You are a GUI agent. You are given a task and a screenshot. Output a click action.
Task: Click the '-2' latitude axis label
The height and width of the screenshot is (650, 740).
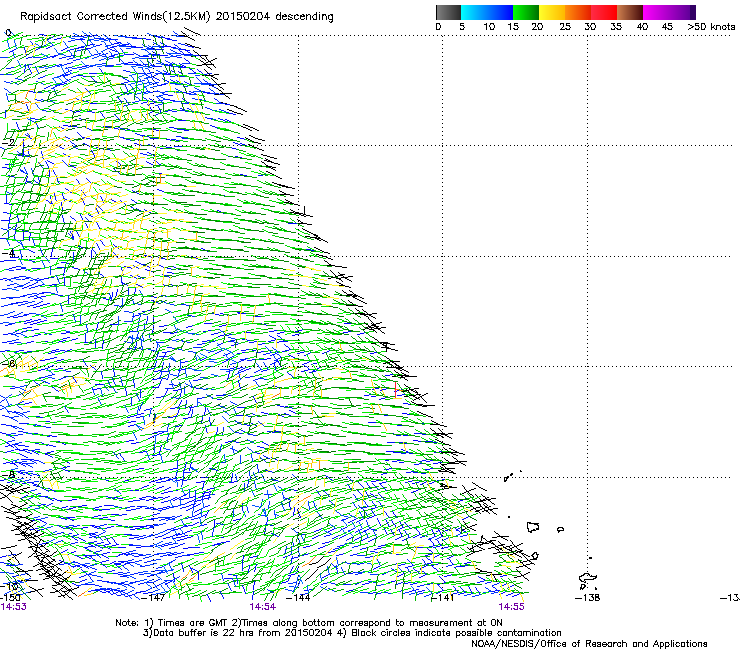point(8,143)
